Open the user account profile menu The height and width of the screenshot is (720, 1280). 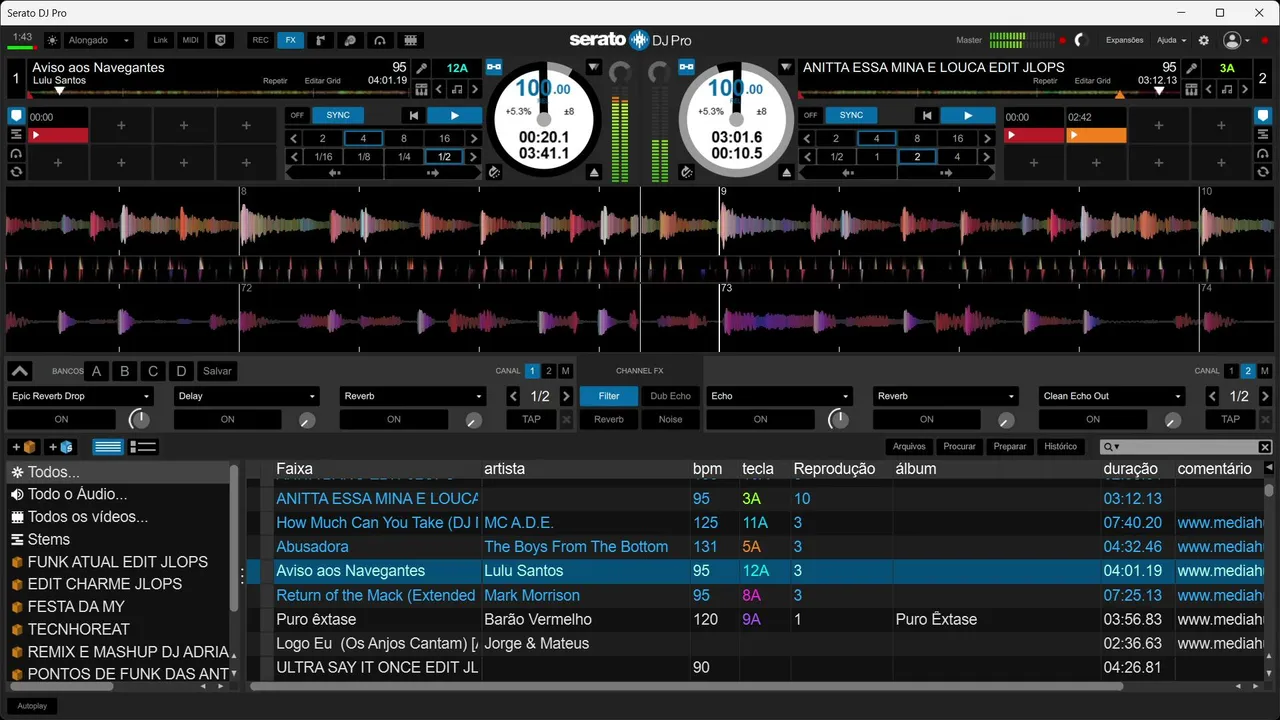[1236, 40]
